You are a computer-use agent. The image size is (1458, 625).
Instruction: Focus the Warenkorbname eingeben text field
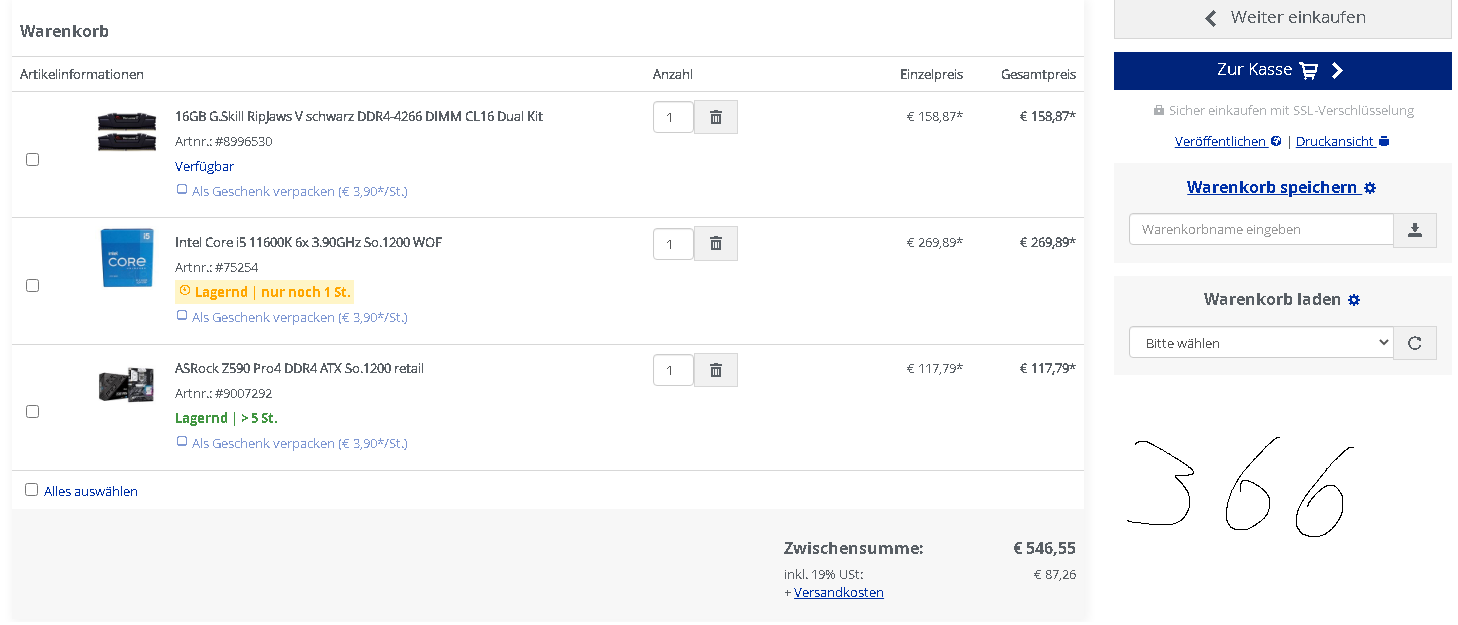click(1261, 229)
